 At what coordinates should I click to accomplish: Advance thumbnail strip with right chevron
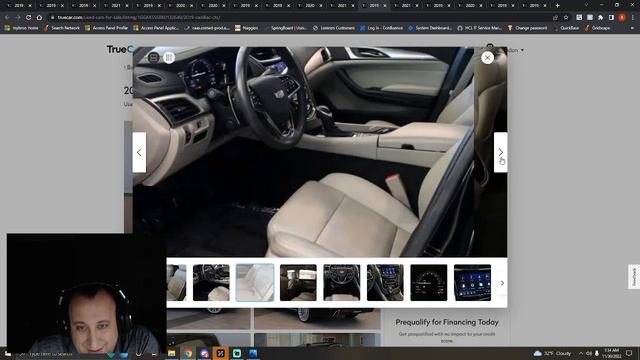[502, 283]
